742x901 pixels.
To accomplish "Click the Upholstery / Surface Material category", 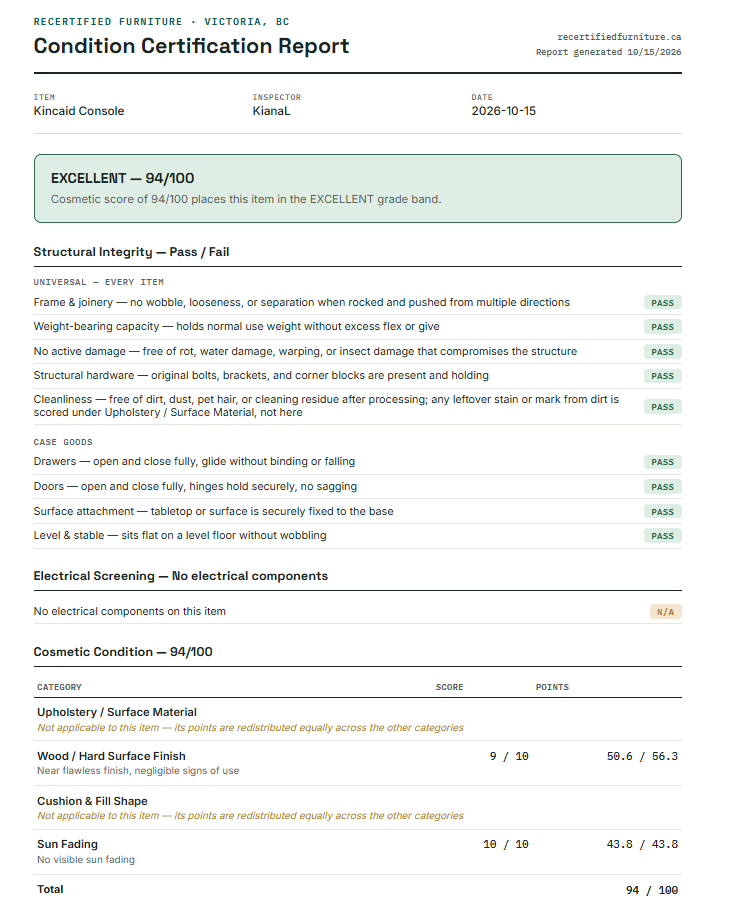I will [117, 712].
